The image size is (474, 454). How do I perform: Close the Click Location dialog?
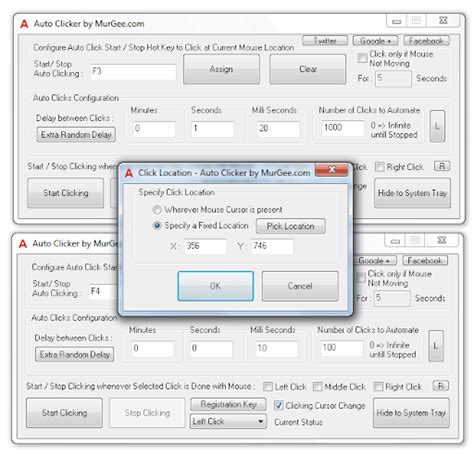pyautogui.click(x=332, y=169)
